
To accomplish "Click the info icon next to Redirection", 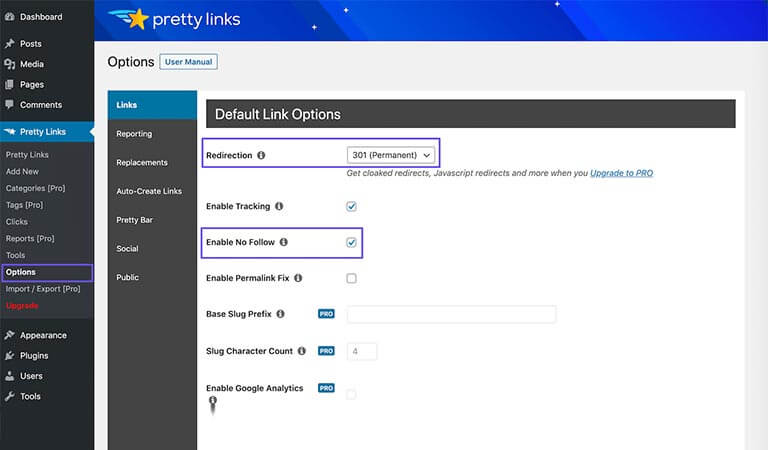I will click(x=261, y=155).
